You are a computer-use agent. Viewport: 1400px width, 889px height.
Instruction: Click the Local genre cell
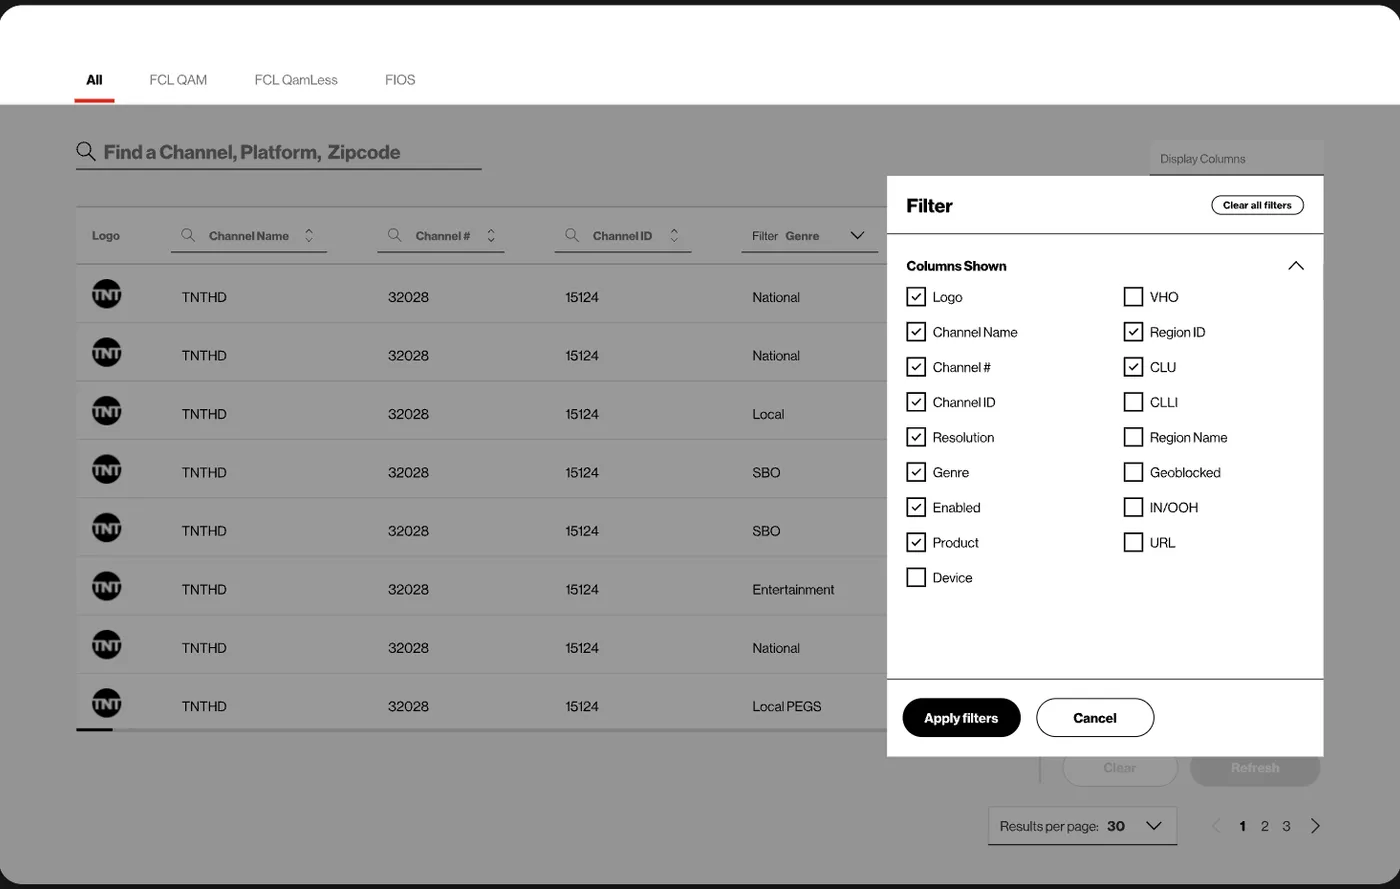point(768,414)
